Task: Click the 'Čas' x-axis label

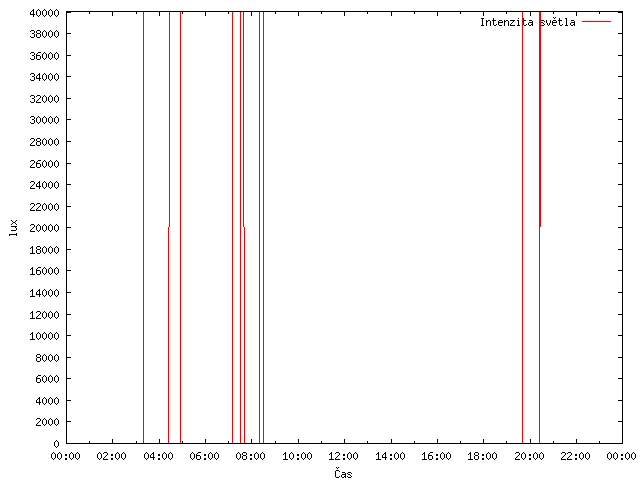Action: pyautogui.click(x=343, y=473)
